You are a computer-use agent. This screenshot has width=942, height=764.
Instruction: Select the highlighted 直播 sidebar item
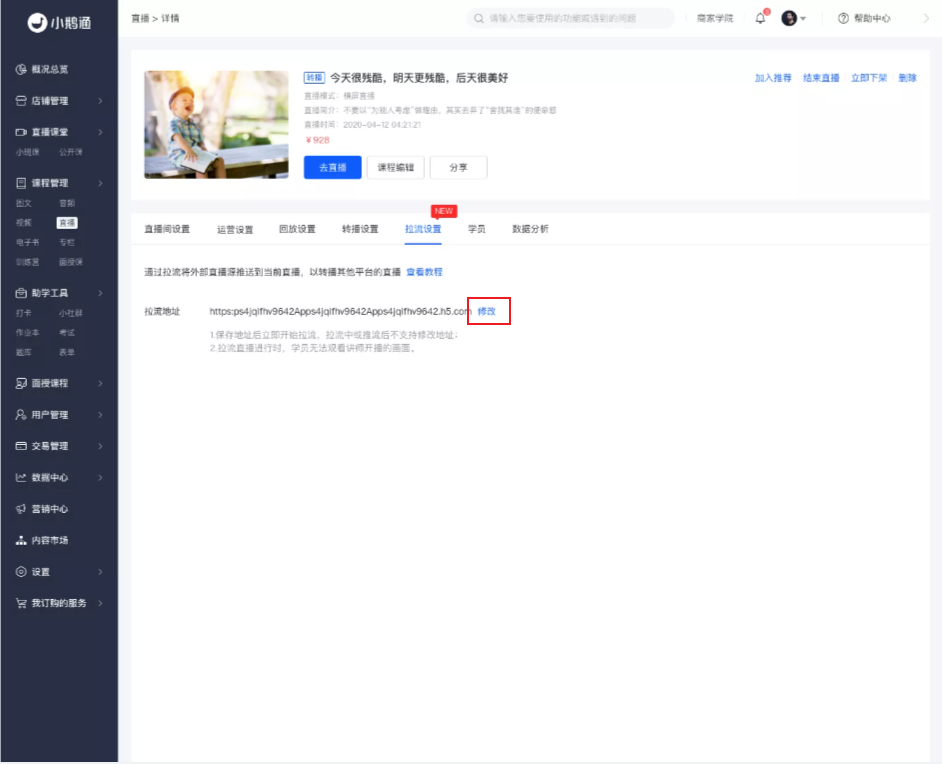pyautogui.click(x=67, y=223)
